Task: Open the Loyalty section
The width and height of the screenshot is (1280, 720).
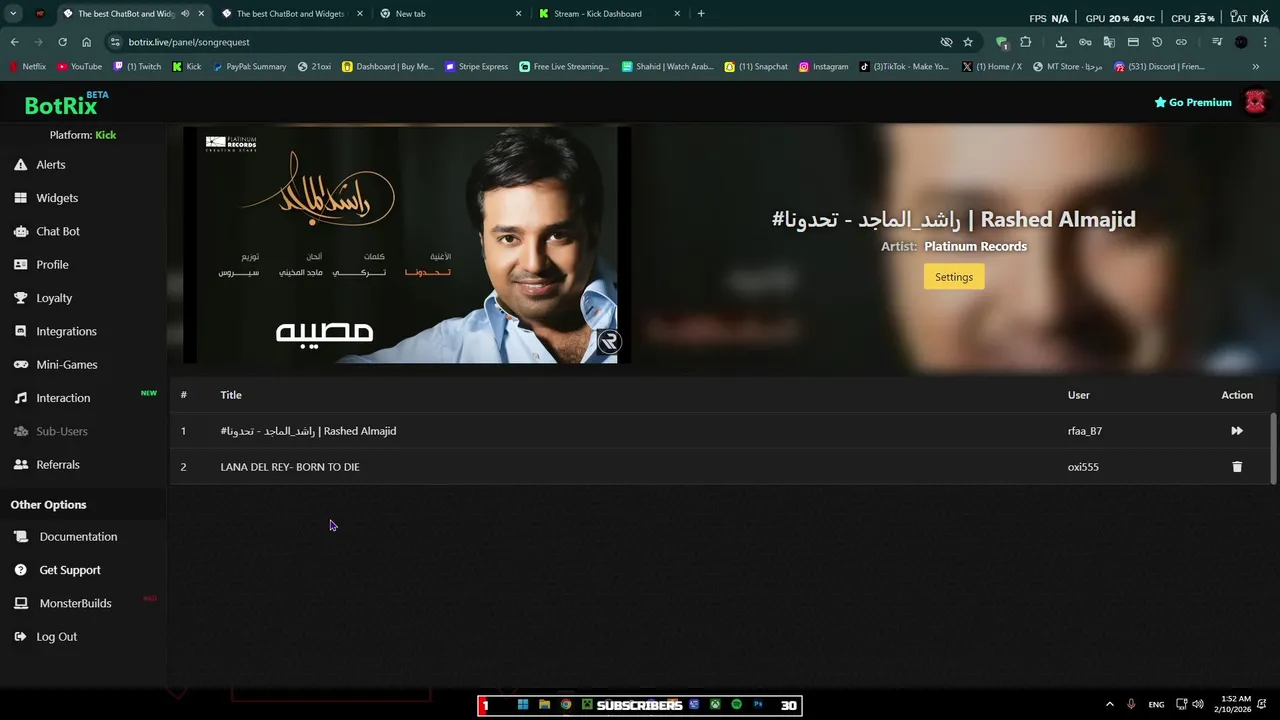Action: 54,298
